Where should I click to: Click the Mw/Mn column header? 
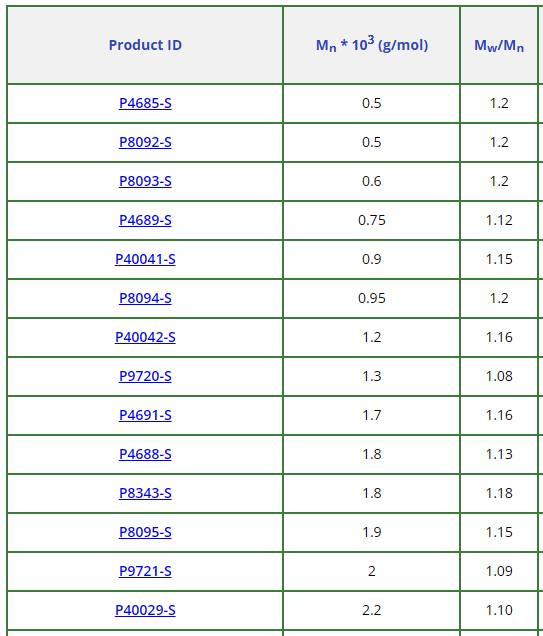pos(499,45)
